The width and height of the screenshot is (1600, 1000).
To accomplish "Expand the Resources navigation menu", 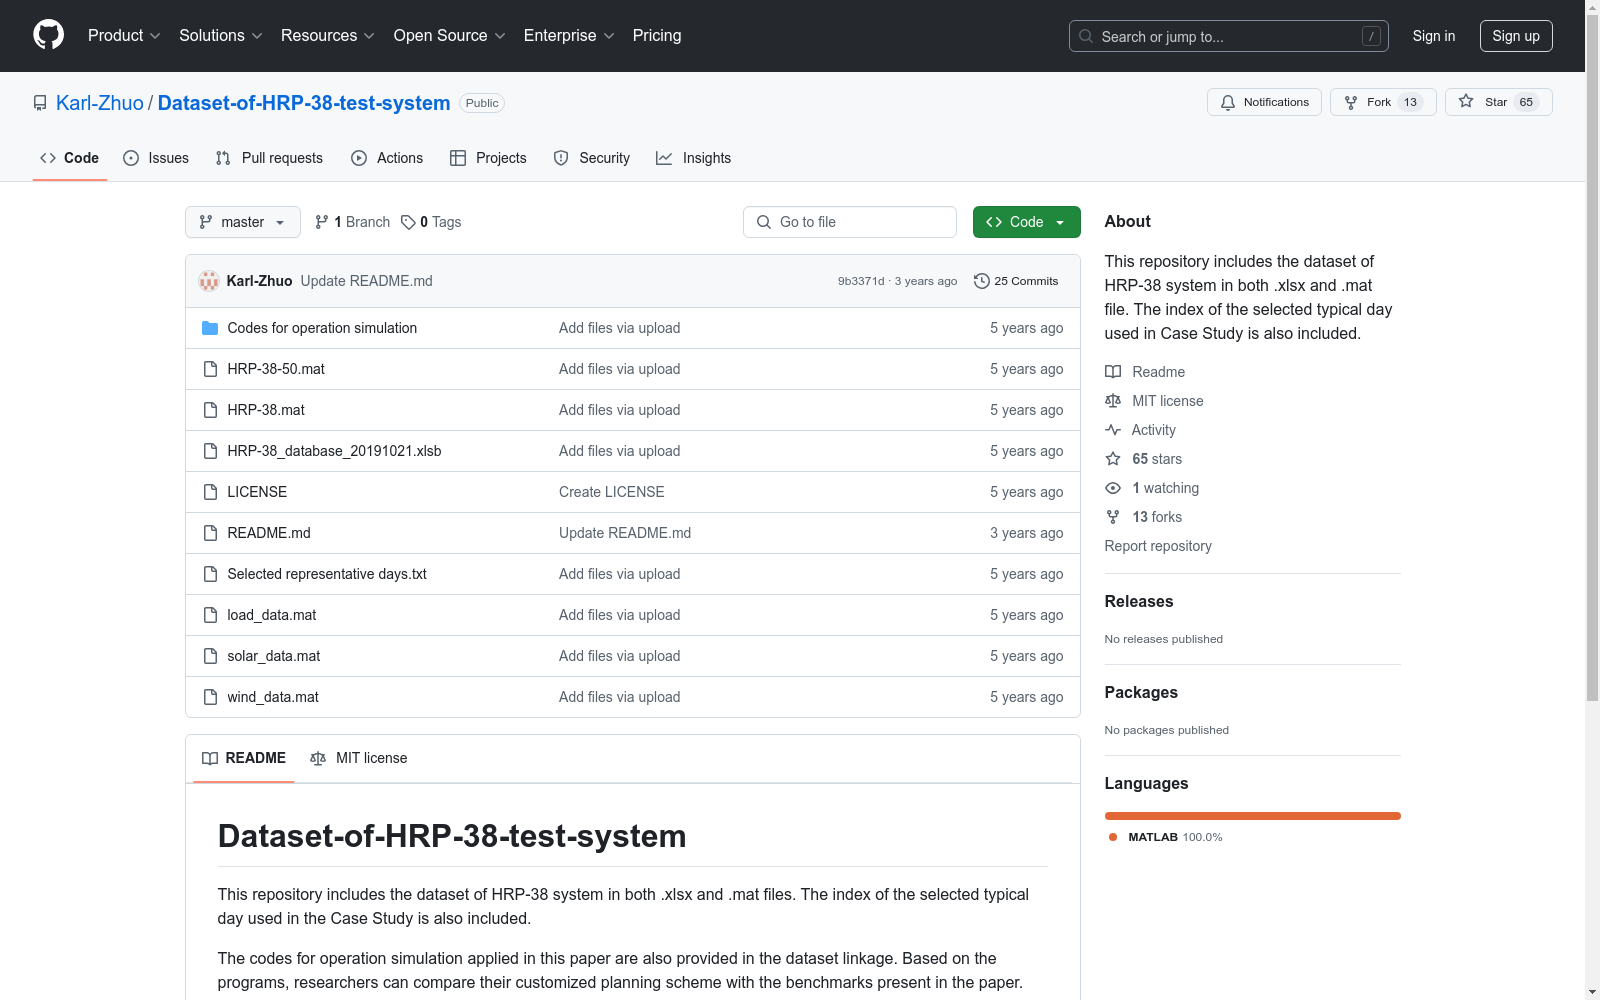I will pos(327,35).
